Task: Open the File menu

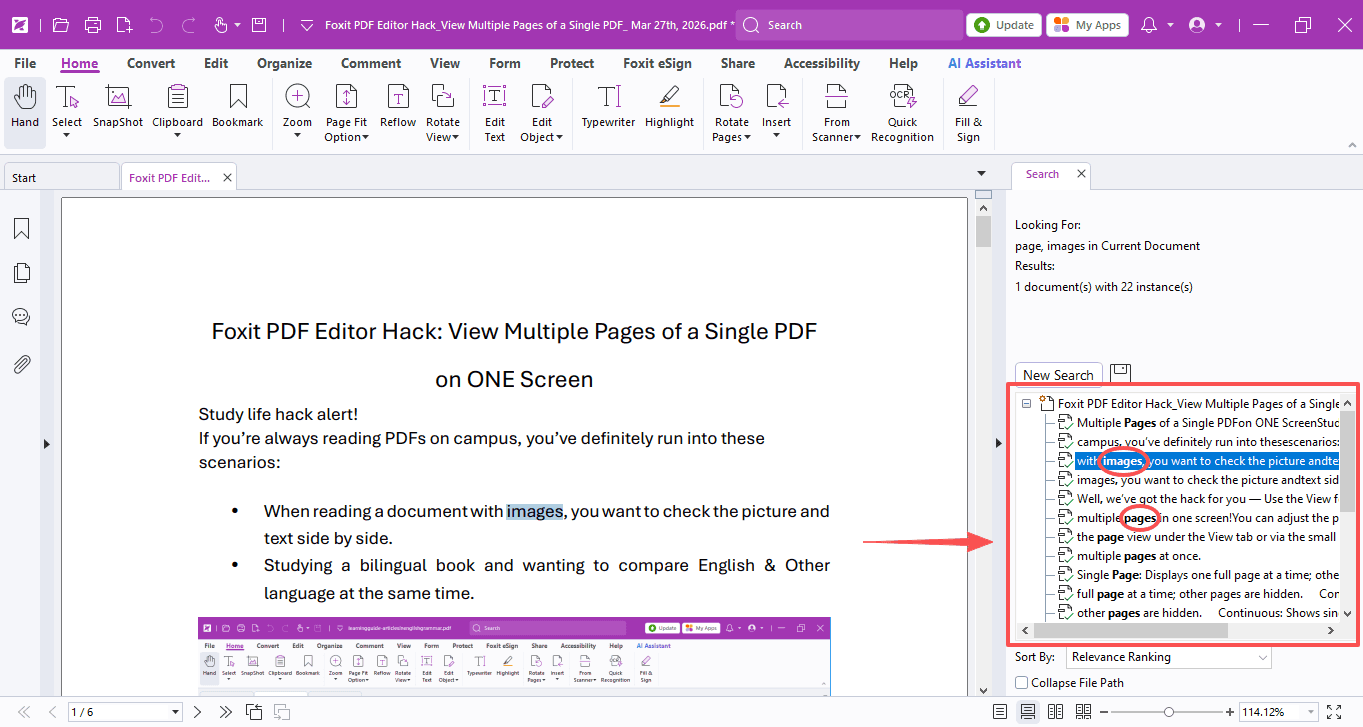Action: point(25,63)
